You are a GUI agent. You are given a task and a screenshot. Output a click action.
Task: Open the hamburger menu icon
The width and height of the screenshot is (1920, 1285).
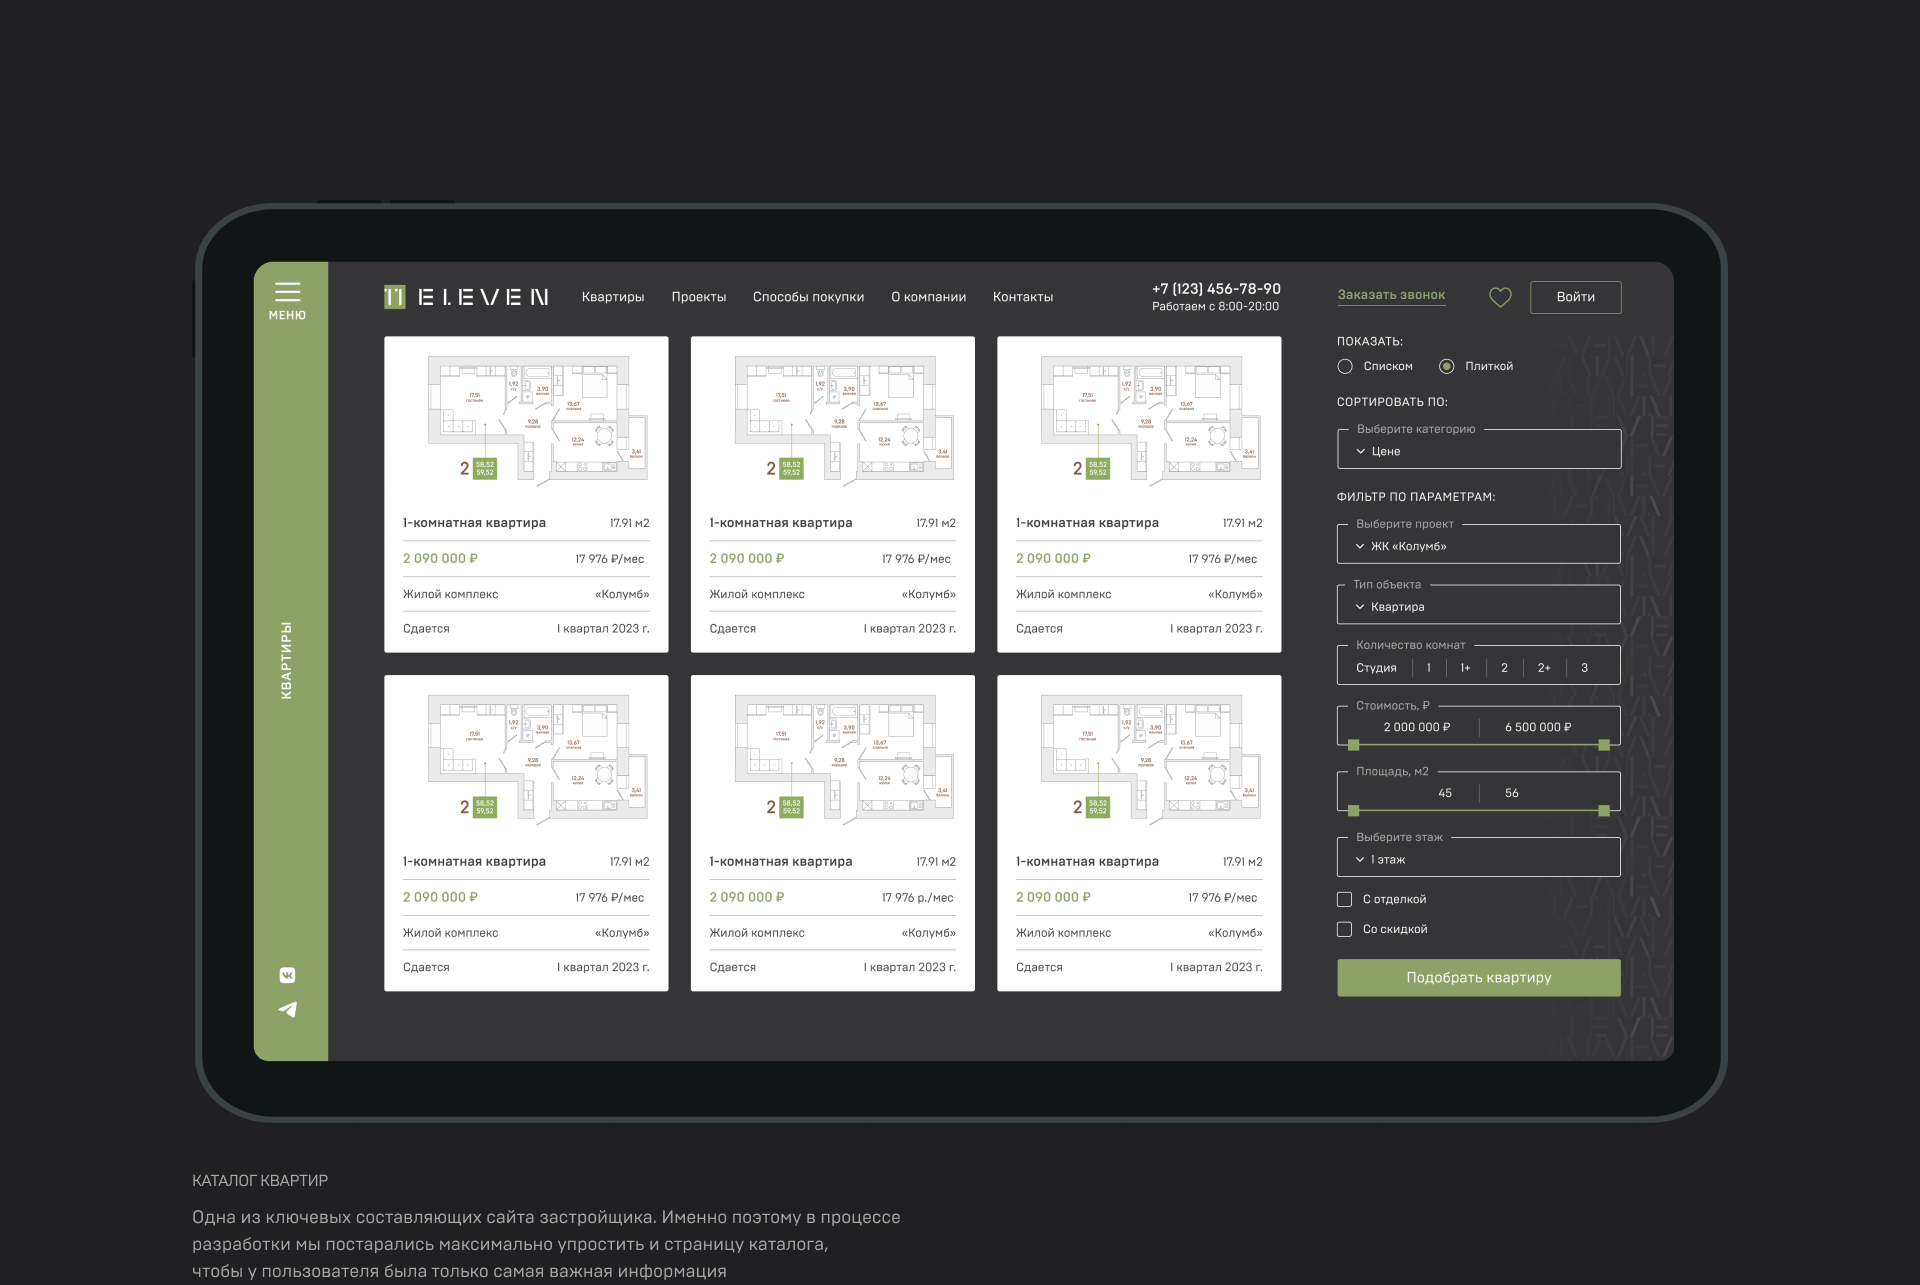[287, 291]
